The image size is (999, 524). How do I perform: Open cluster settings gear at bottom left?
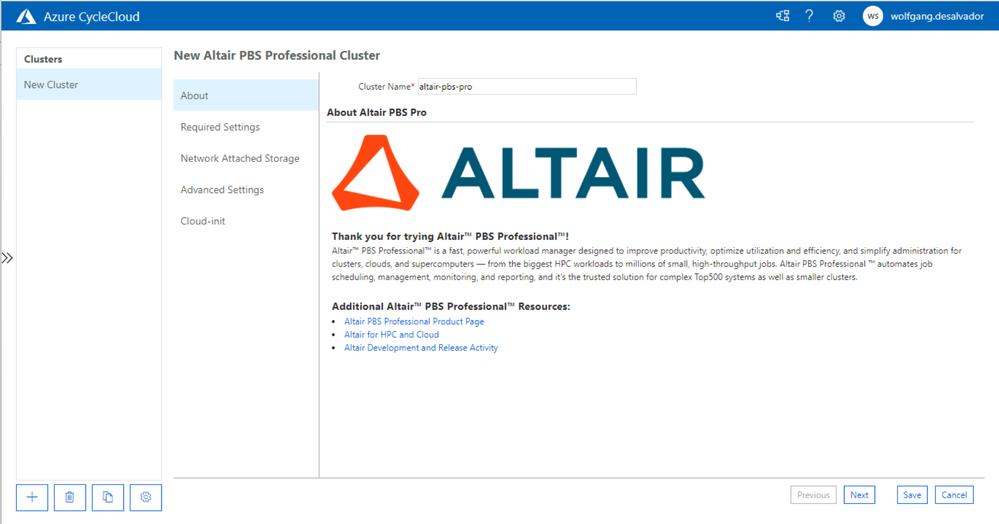coord(146,497)
